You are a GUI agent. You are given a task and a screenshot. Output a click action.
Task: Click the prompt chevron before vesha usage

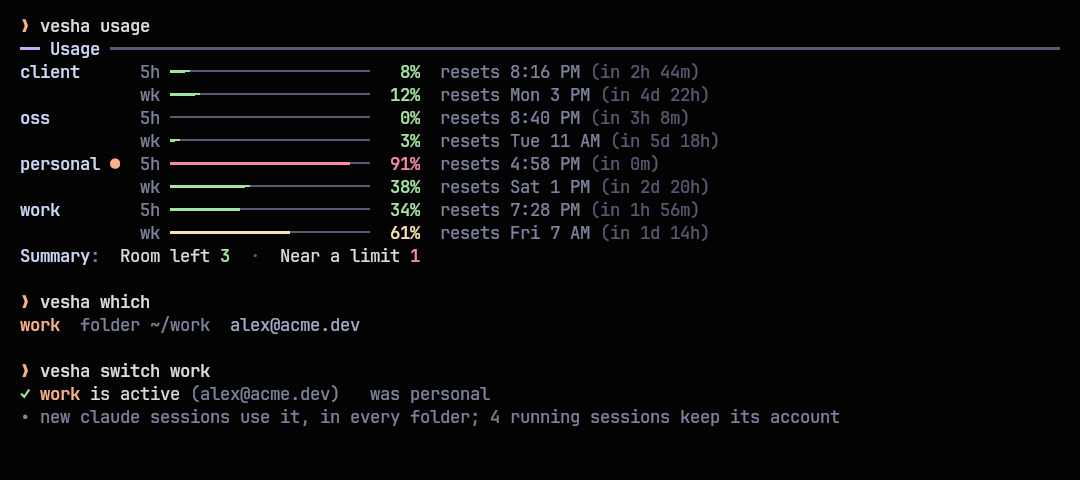point(25,27)
